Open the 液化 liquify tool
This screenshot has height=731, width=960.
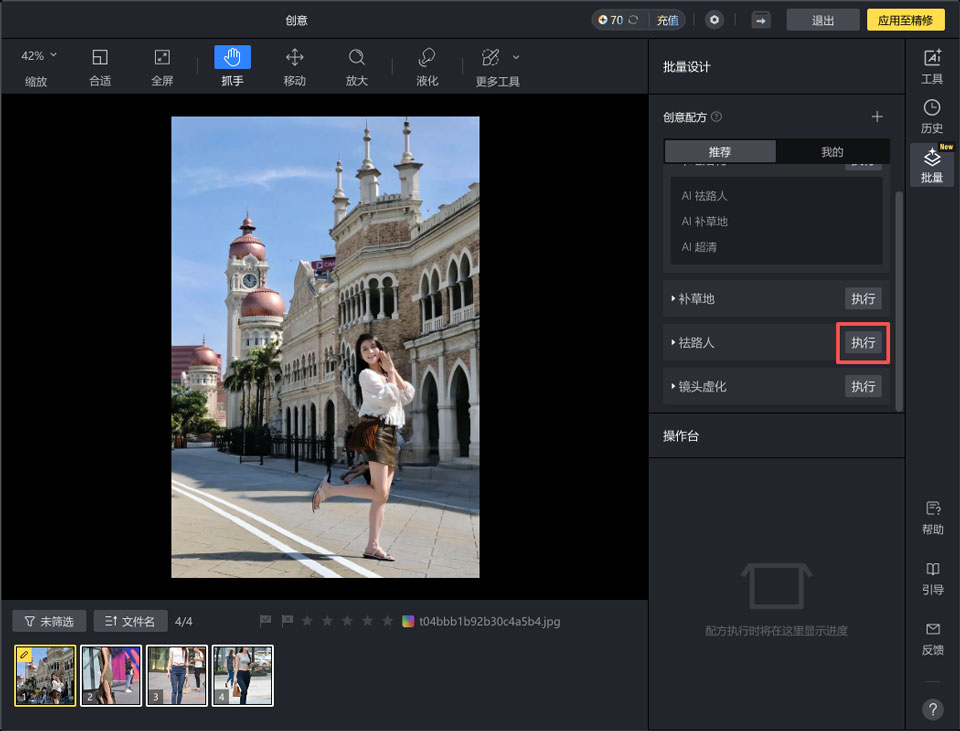pyautogui.click(x=426, y=63)
